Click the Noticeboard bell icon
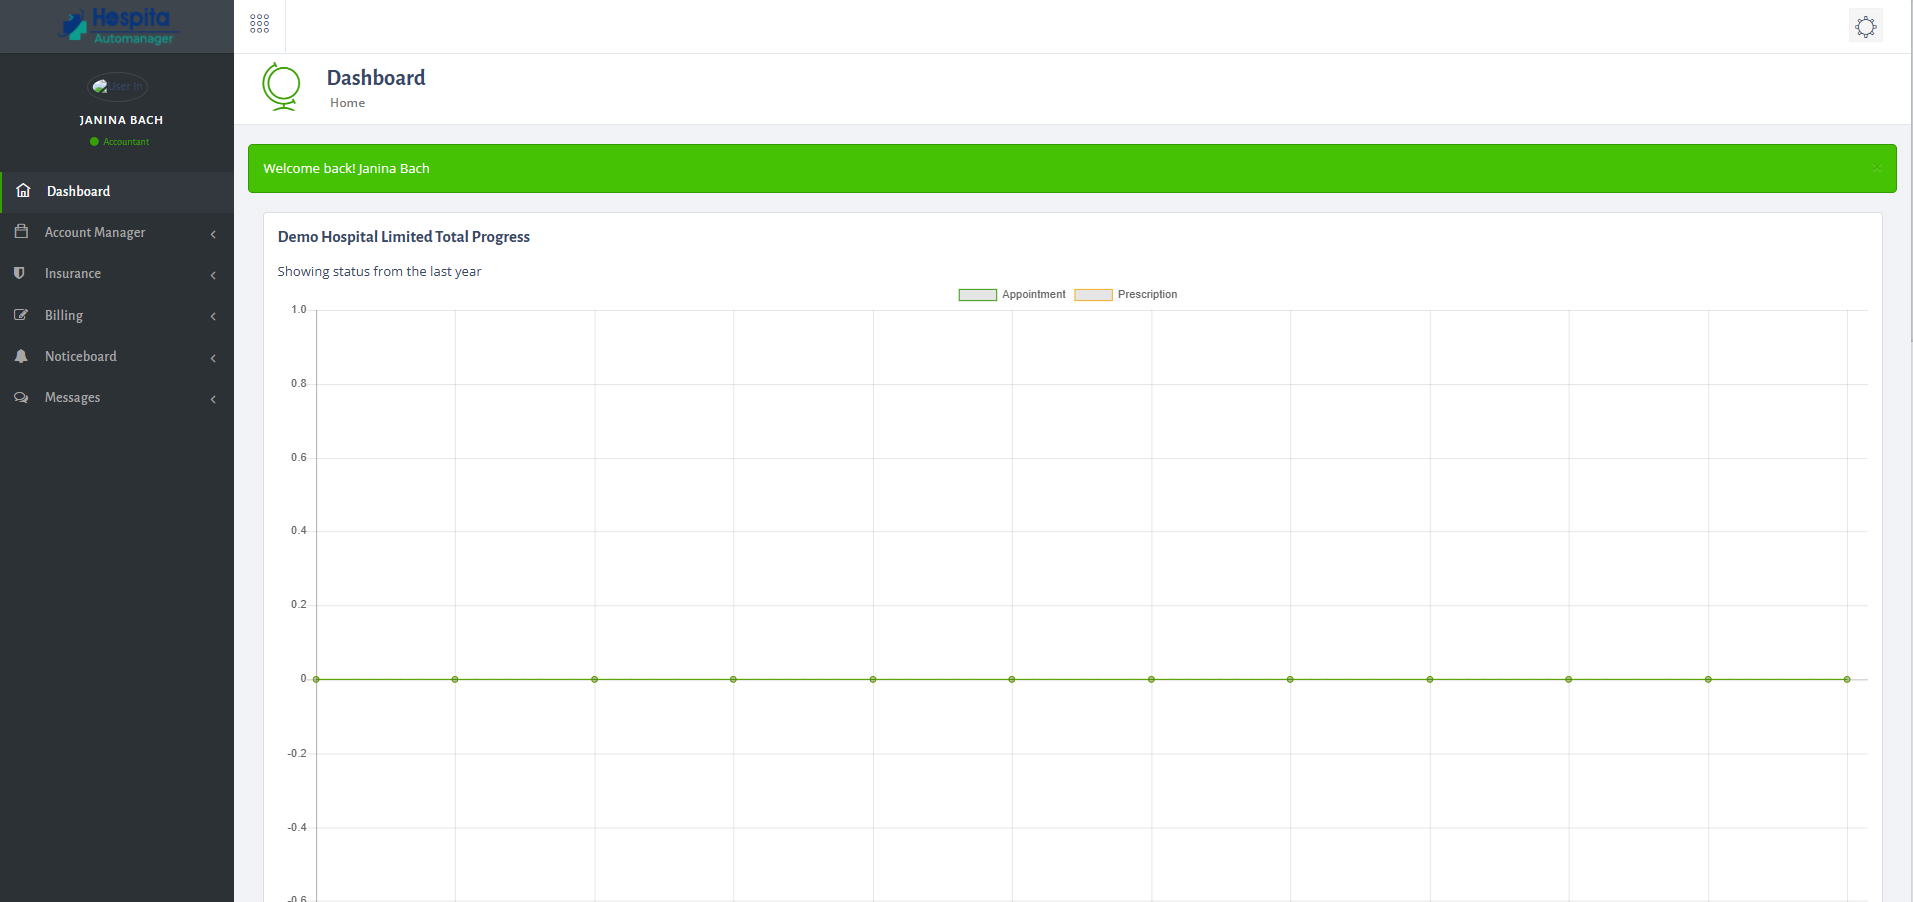The width and height of the screenshot is (1913, 902). click(x=22, y=356)
